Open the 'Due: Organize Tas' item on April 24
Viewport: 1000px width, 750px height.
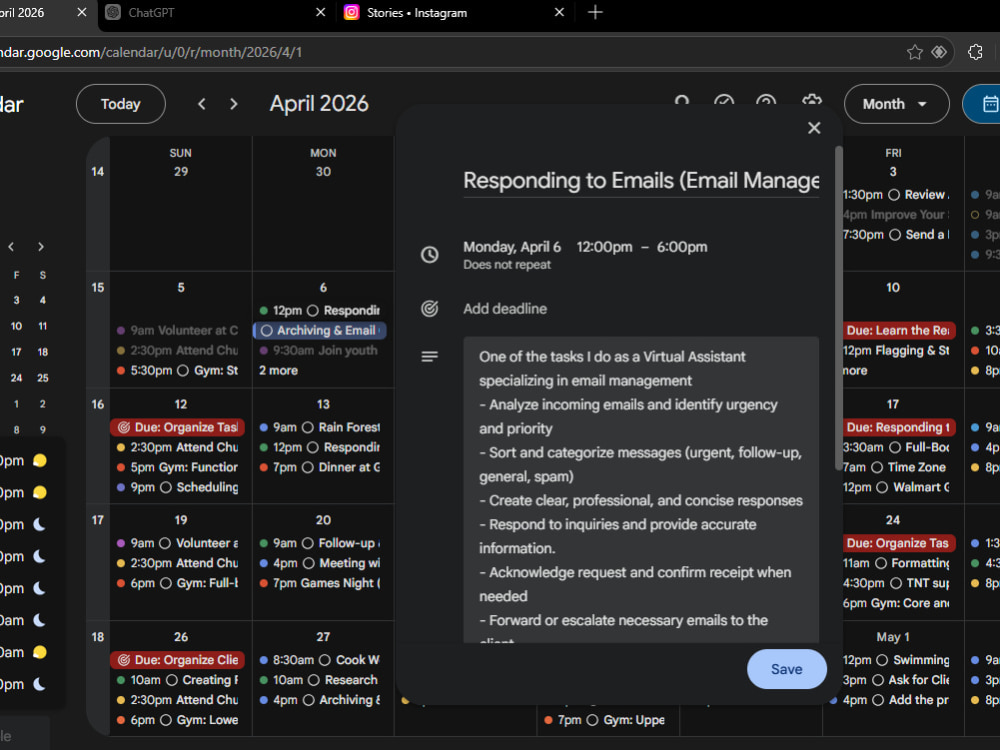tap(899, 543)
